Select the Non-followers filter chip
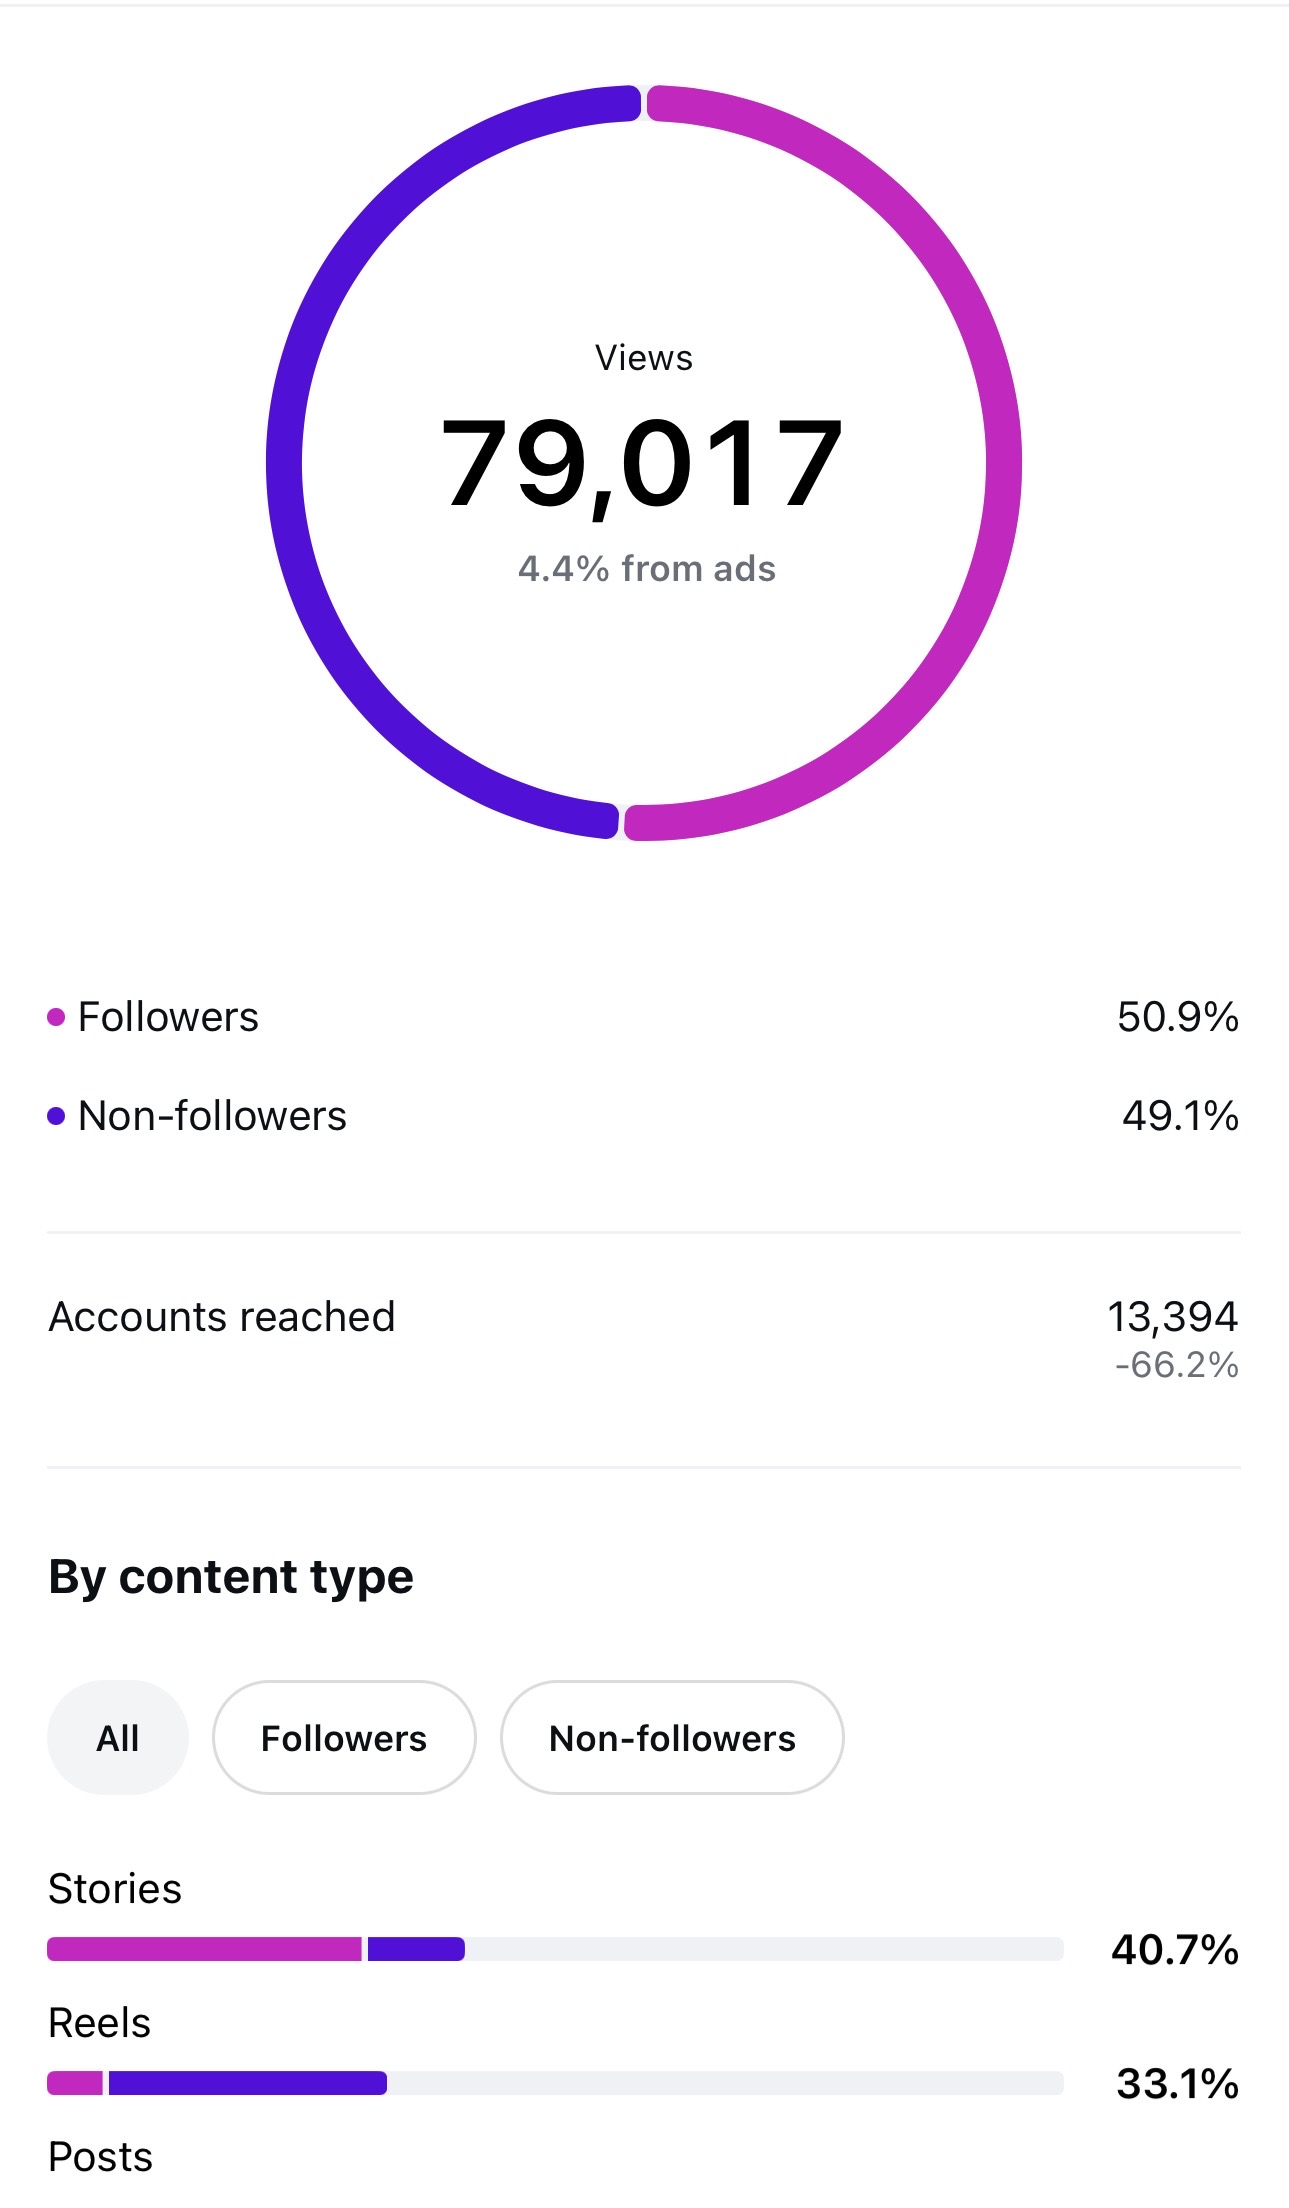Viewport: 1289px width, 2208px height. [672, 1738]
